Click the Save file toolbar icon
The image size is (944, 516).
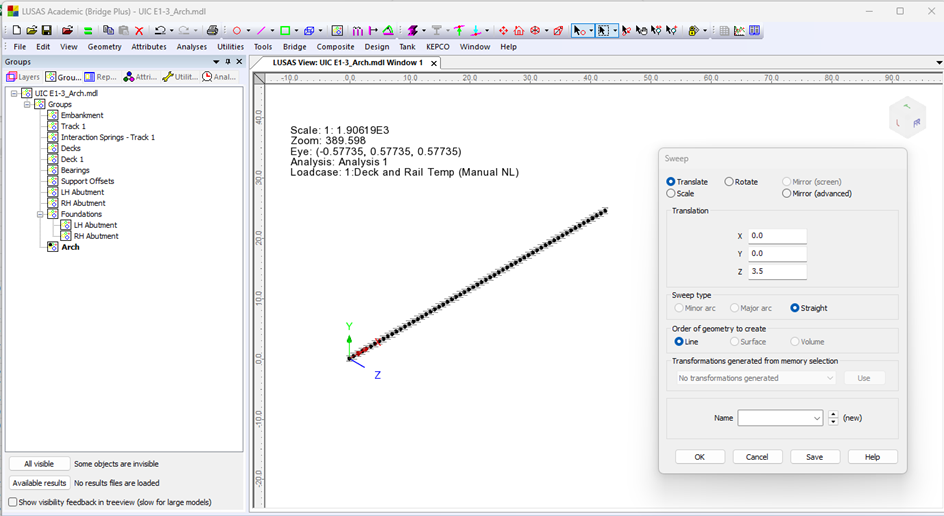46,31
